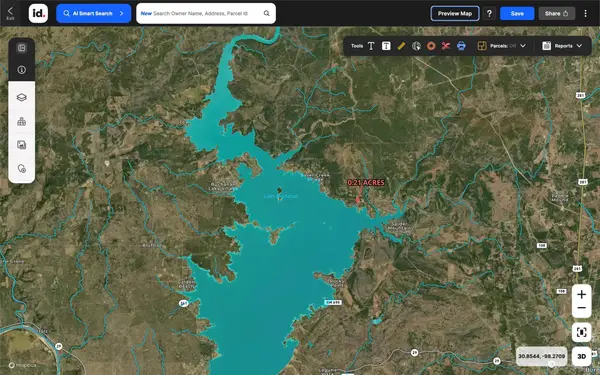Click the Reports document icon
600x375 pixels.
(x=546, y=46)
